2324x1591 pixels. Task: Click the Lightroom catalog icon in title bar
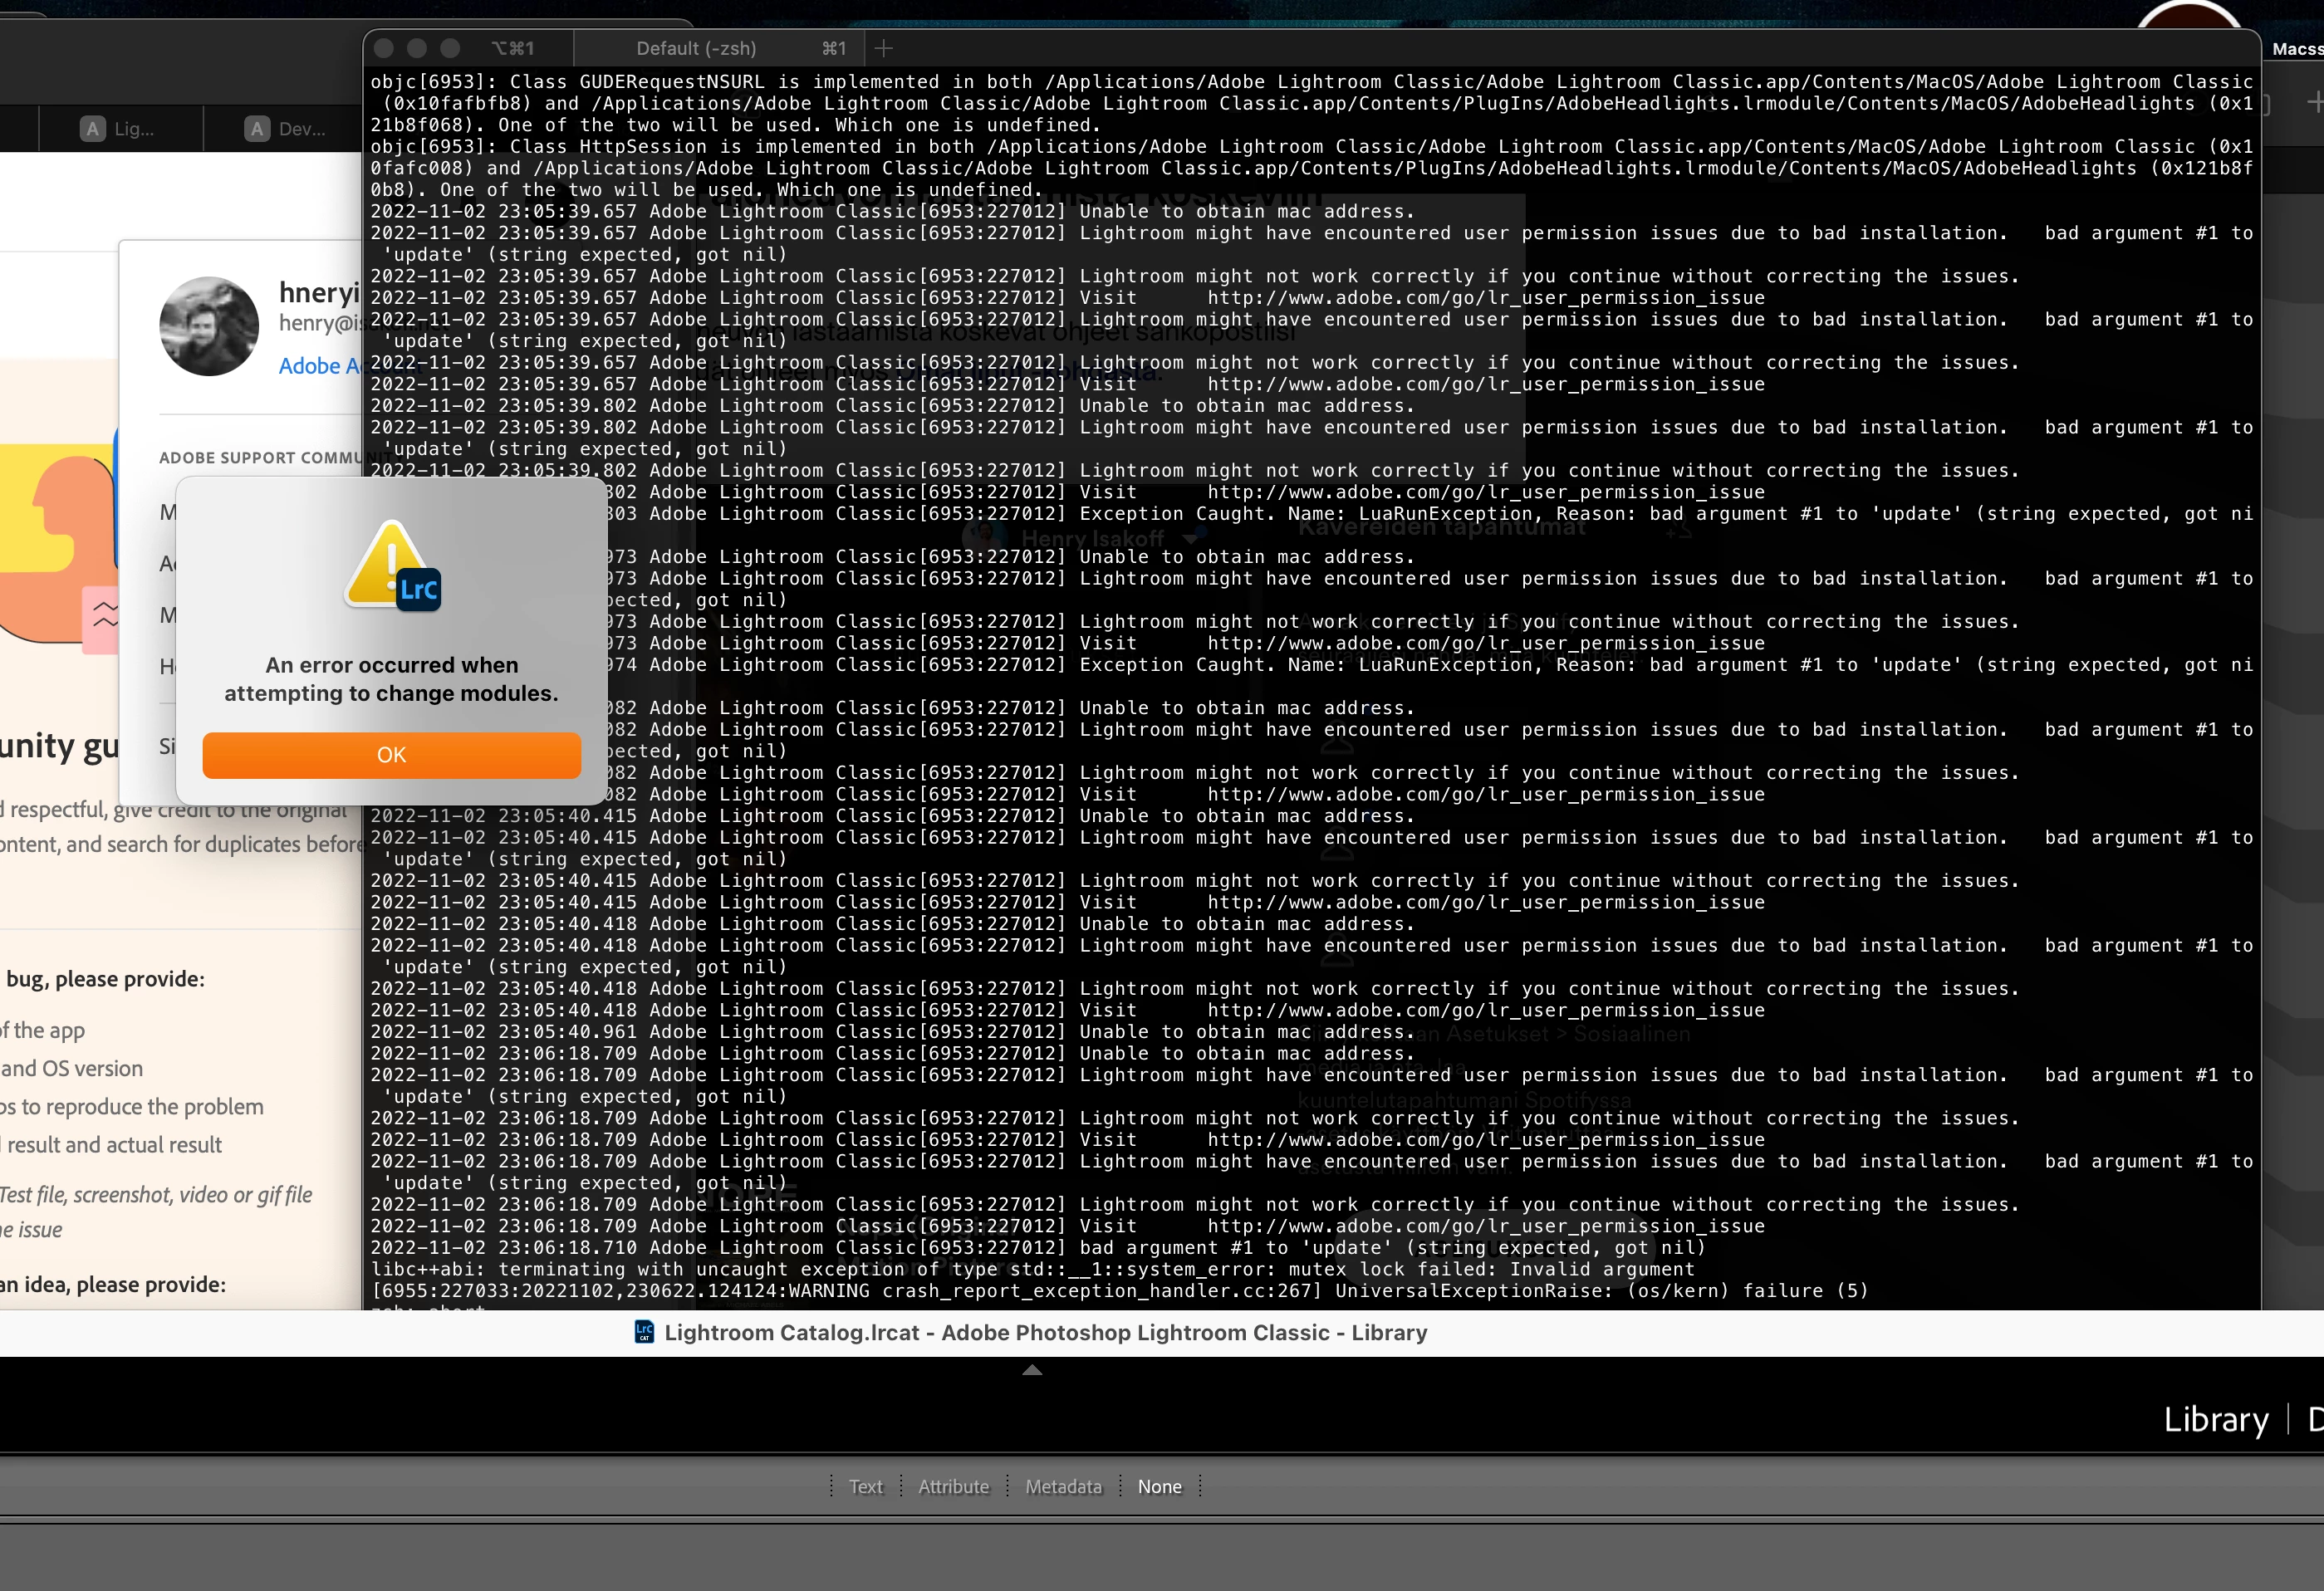pyautogui.click(x=644, y=1332)
